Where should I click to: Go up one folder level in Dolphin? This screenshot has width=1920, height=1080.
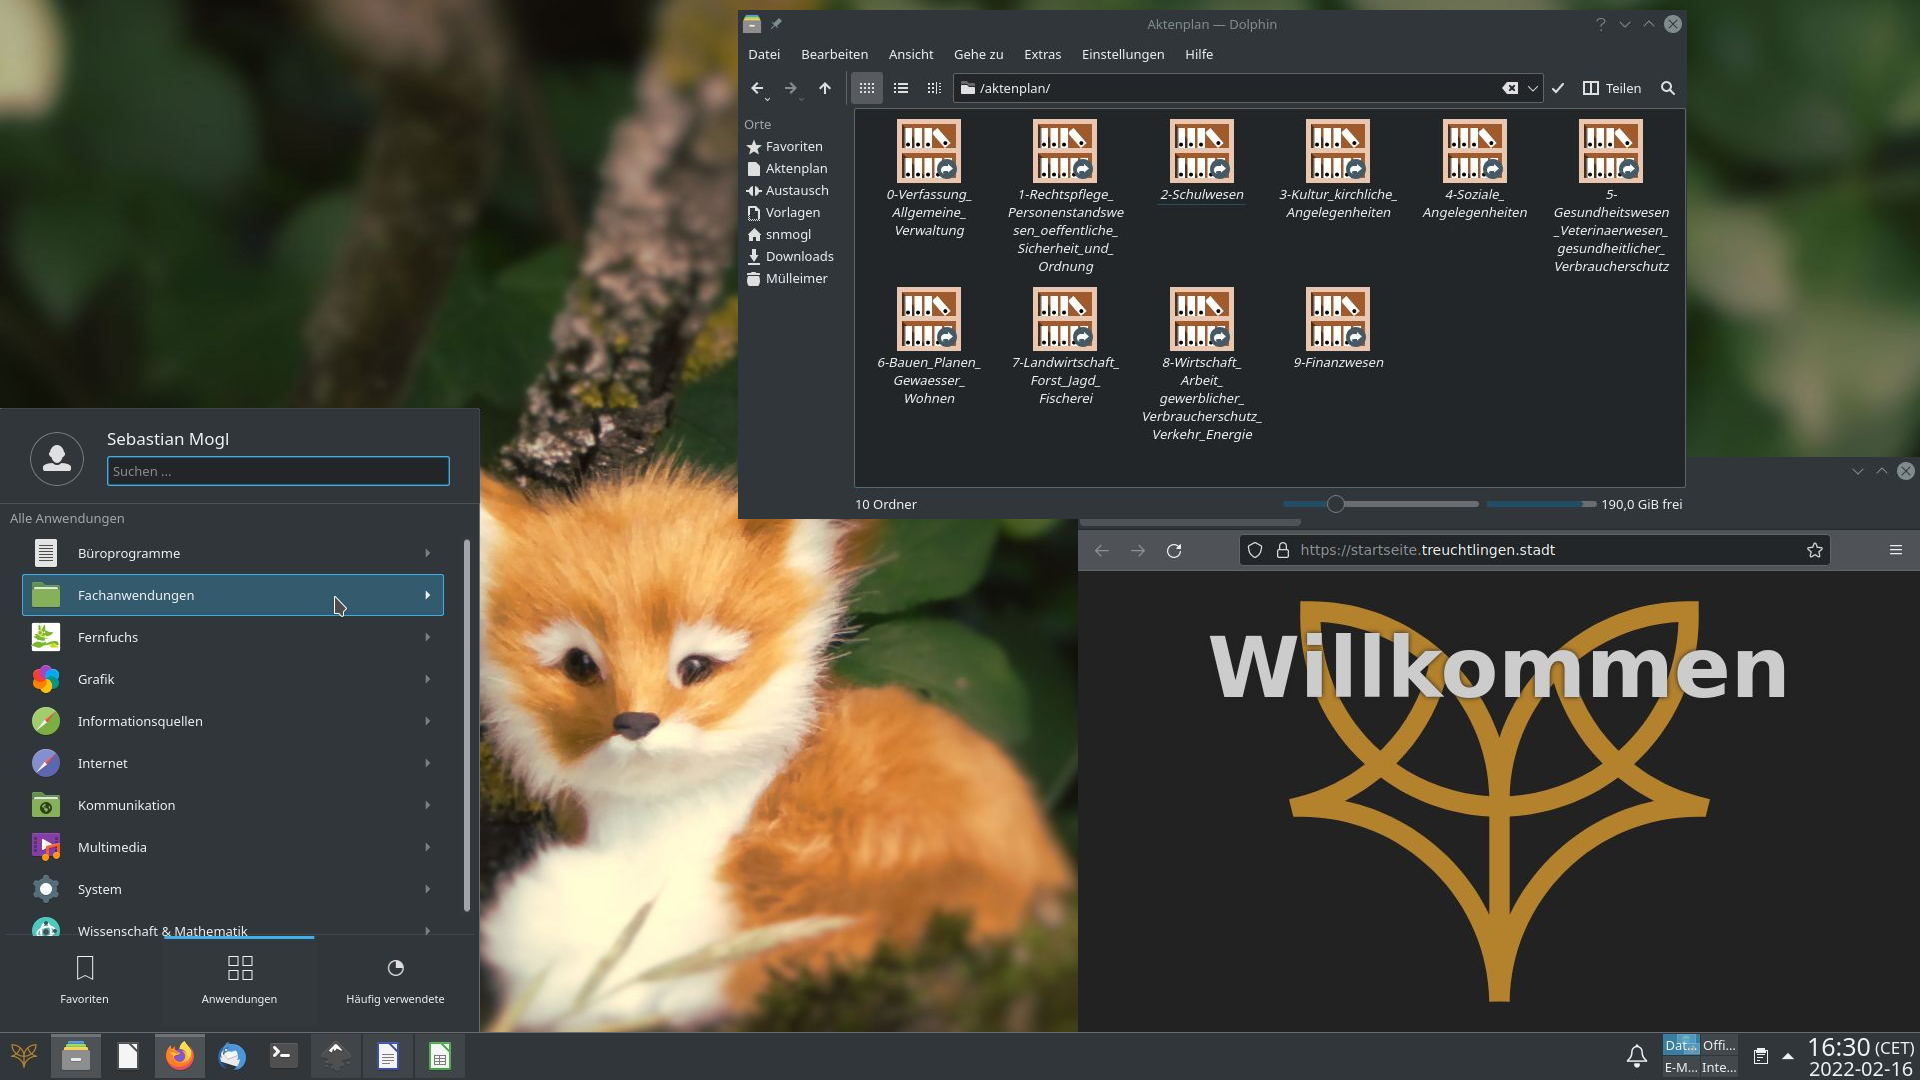(825, 88)
